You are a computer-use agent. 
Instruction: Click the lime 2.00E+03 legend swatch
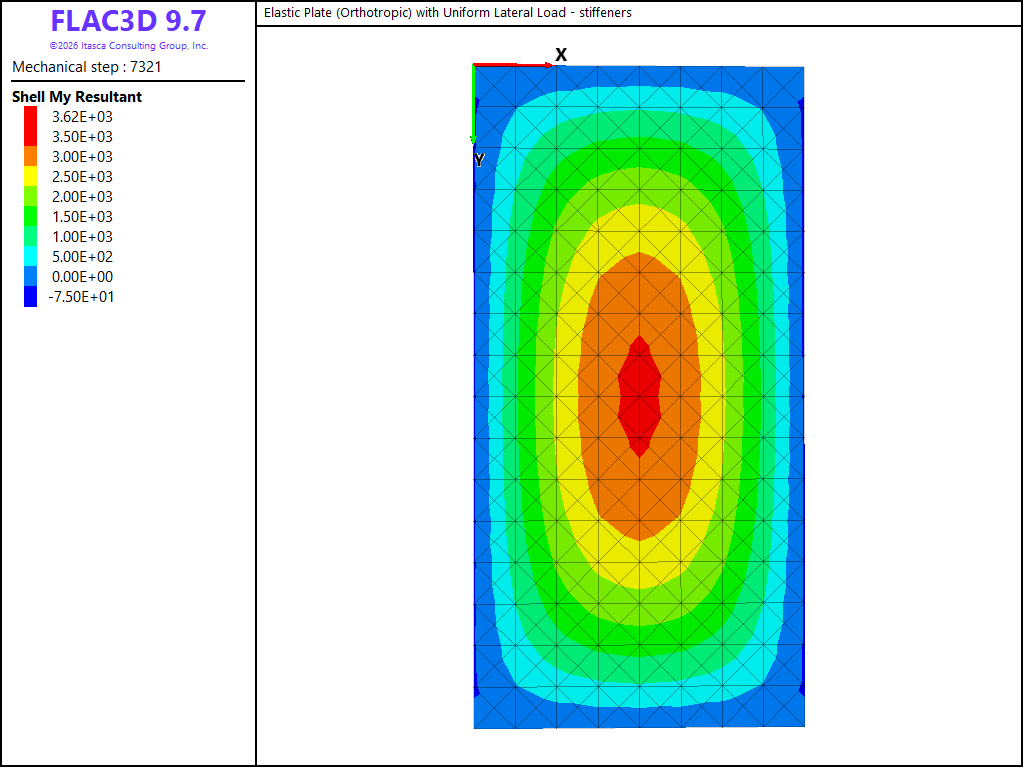(x=31, y=196)
